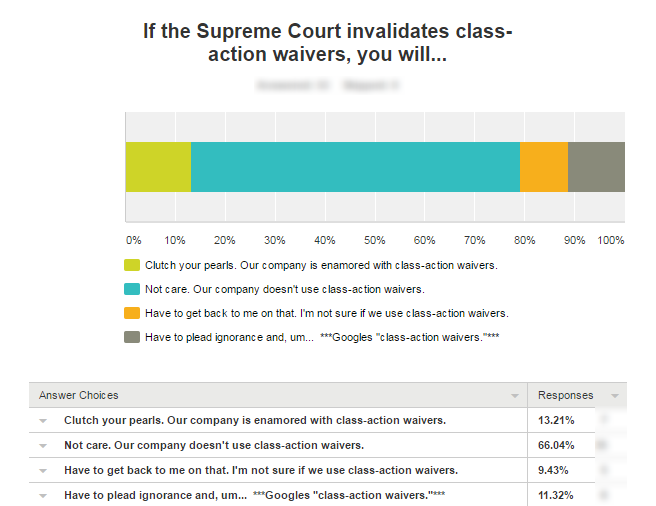656x506 pixels.
Task: Select the Answer Choices column header
Action: point(78,396)
